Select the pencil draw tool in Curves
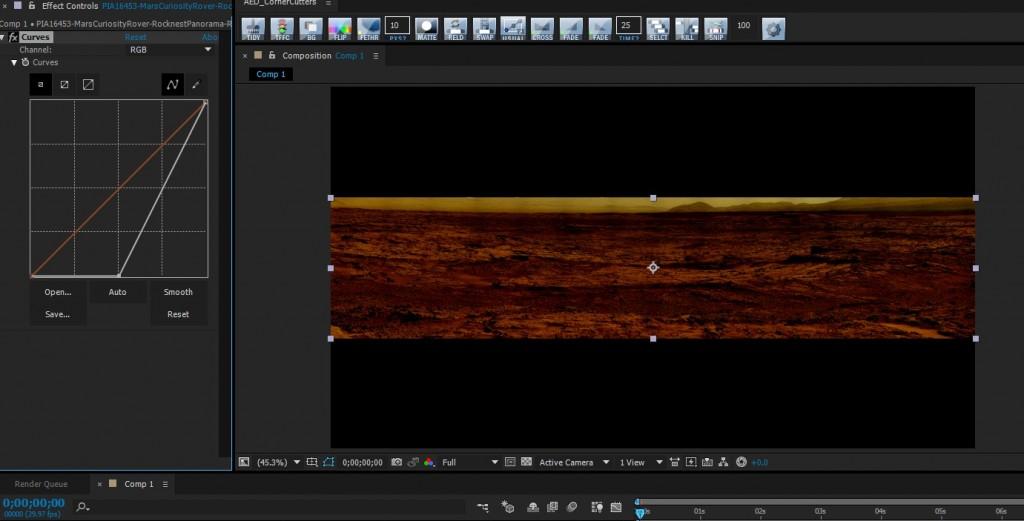This screenshot has width=1024, height=521. [x=196, y=85]
